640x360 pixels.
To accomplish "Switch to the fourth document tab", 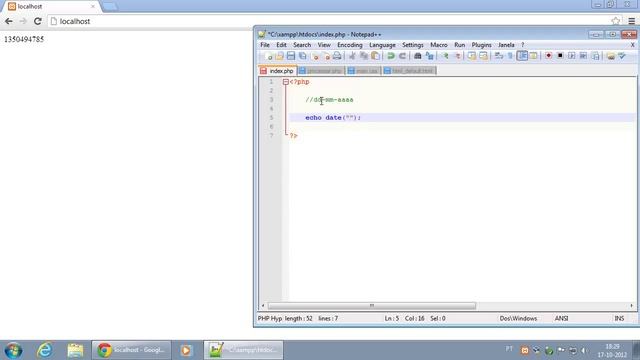I will point(409,71).
